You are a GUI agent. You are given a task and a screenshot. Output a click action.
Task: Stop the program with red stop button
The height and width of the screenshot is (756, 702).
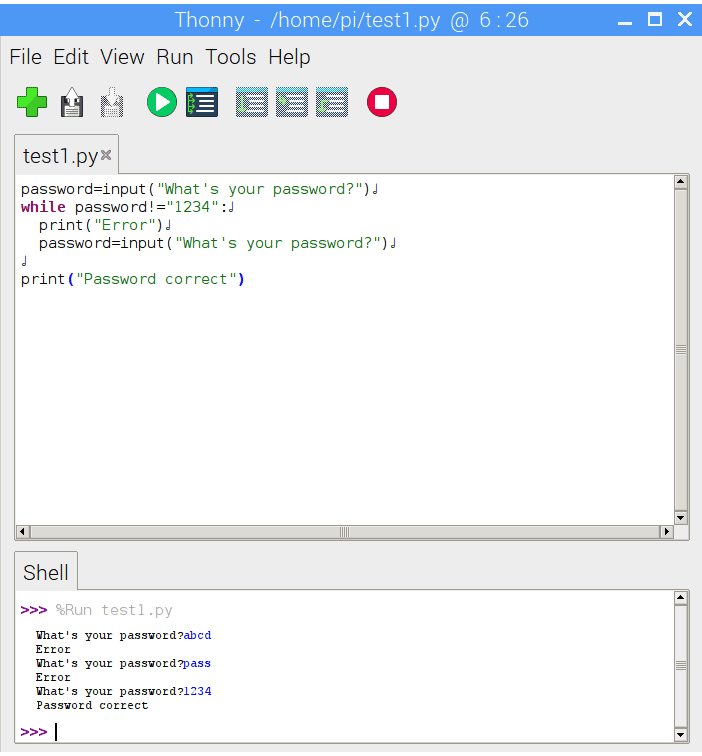coord(382,102)
